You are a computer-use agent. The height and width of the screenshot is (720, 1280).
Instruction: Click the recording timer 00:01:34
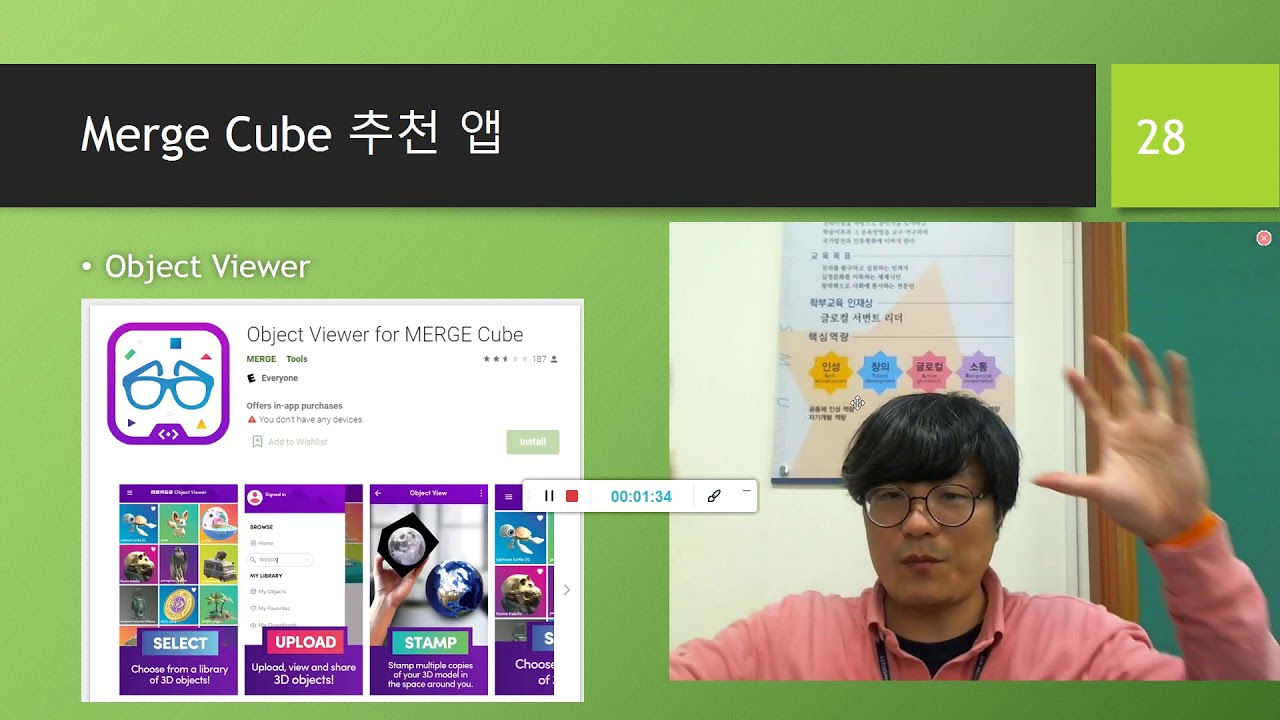pos(641,497)
